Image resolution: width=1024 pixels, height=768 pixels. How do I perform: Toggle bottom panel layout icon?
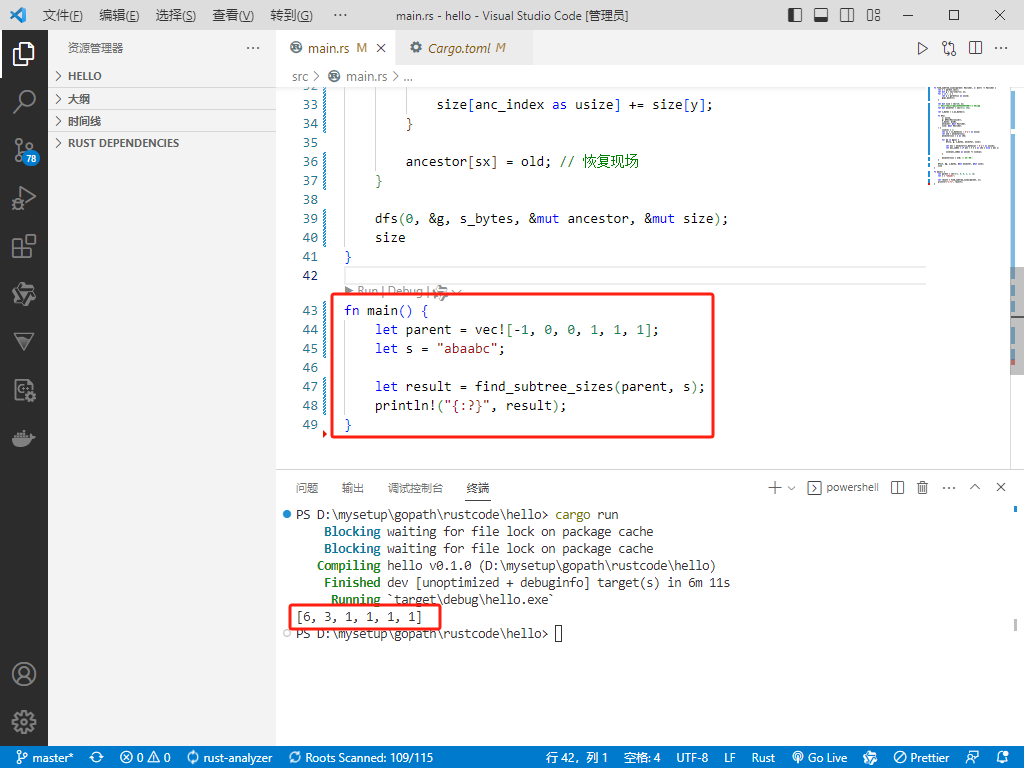(821, 15)
